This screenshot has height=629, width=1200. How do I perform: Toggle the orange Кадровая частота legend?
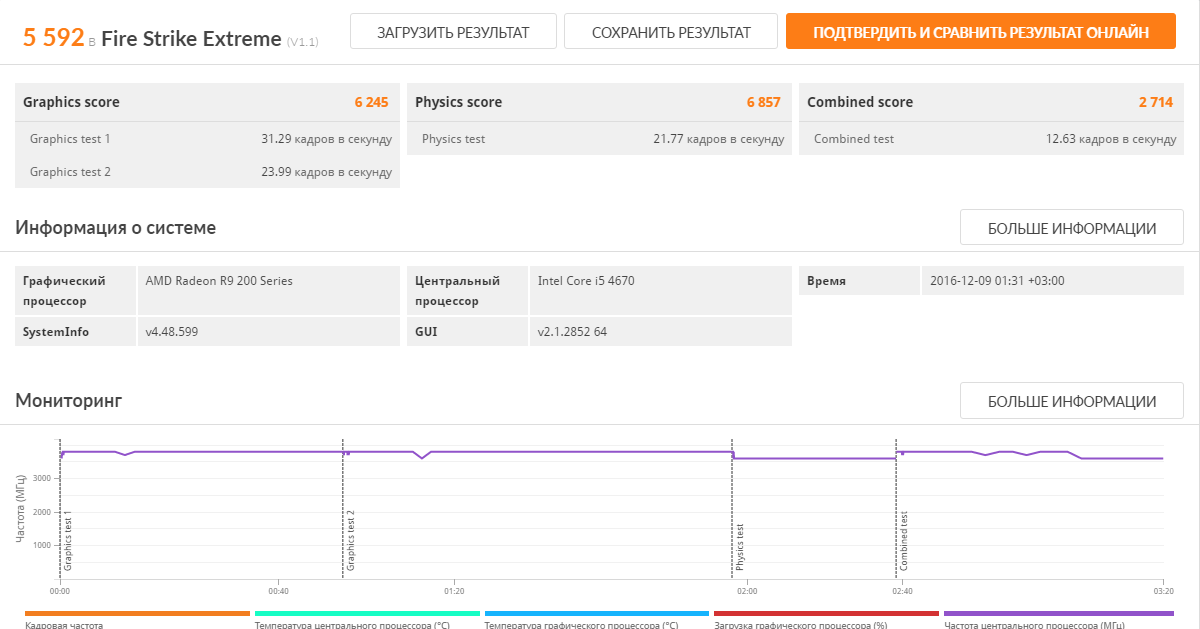point(137,619)
